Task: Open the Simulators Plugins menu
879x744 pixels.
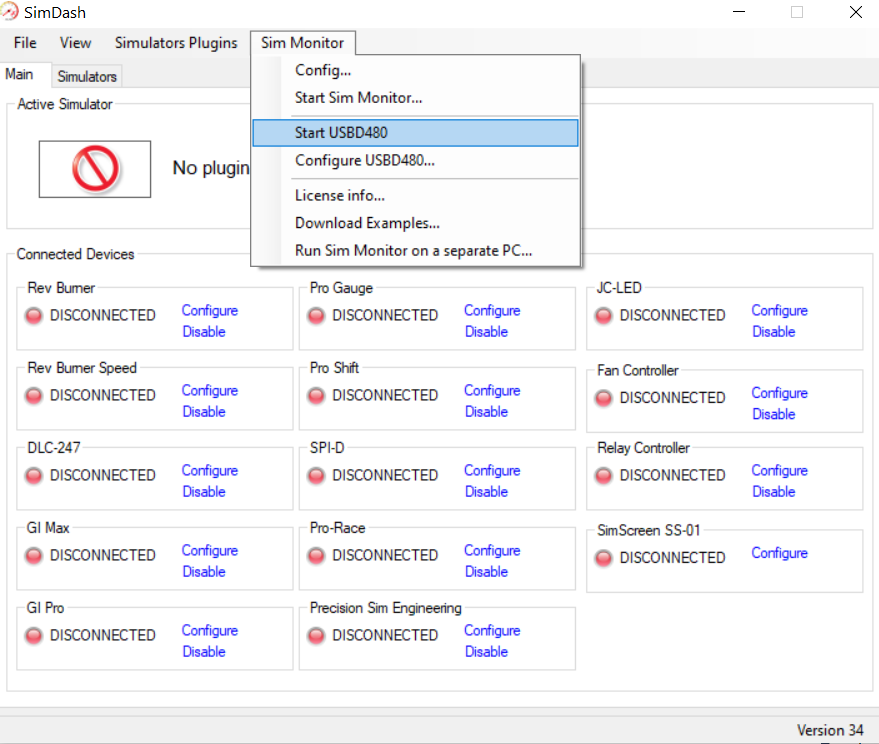Action: pyautogui.click(x=176, y=43)
